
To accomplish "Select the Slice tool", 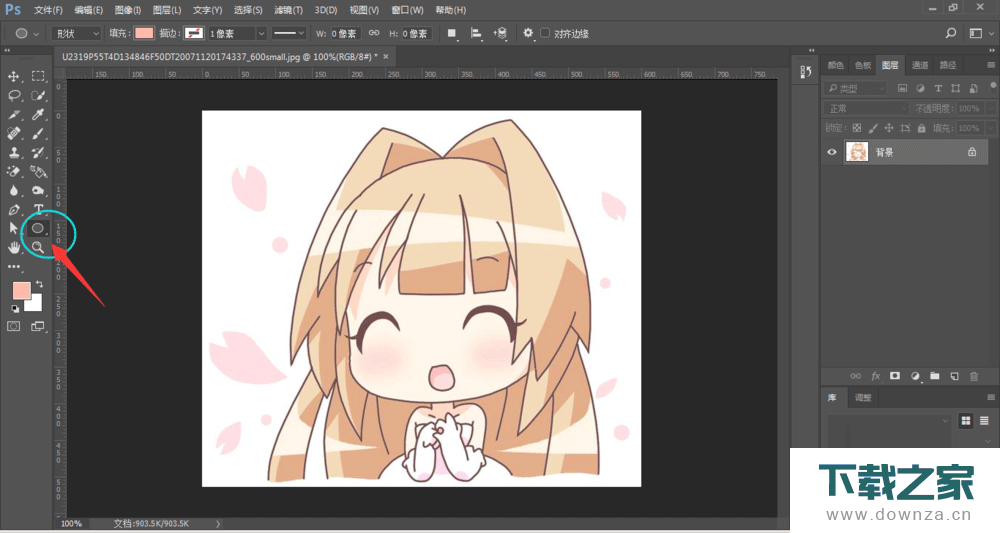I will point(13,115).
